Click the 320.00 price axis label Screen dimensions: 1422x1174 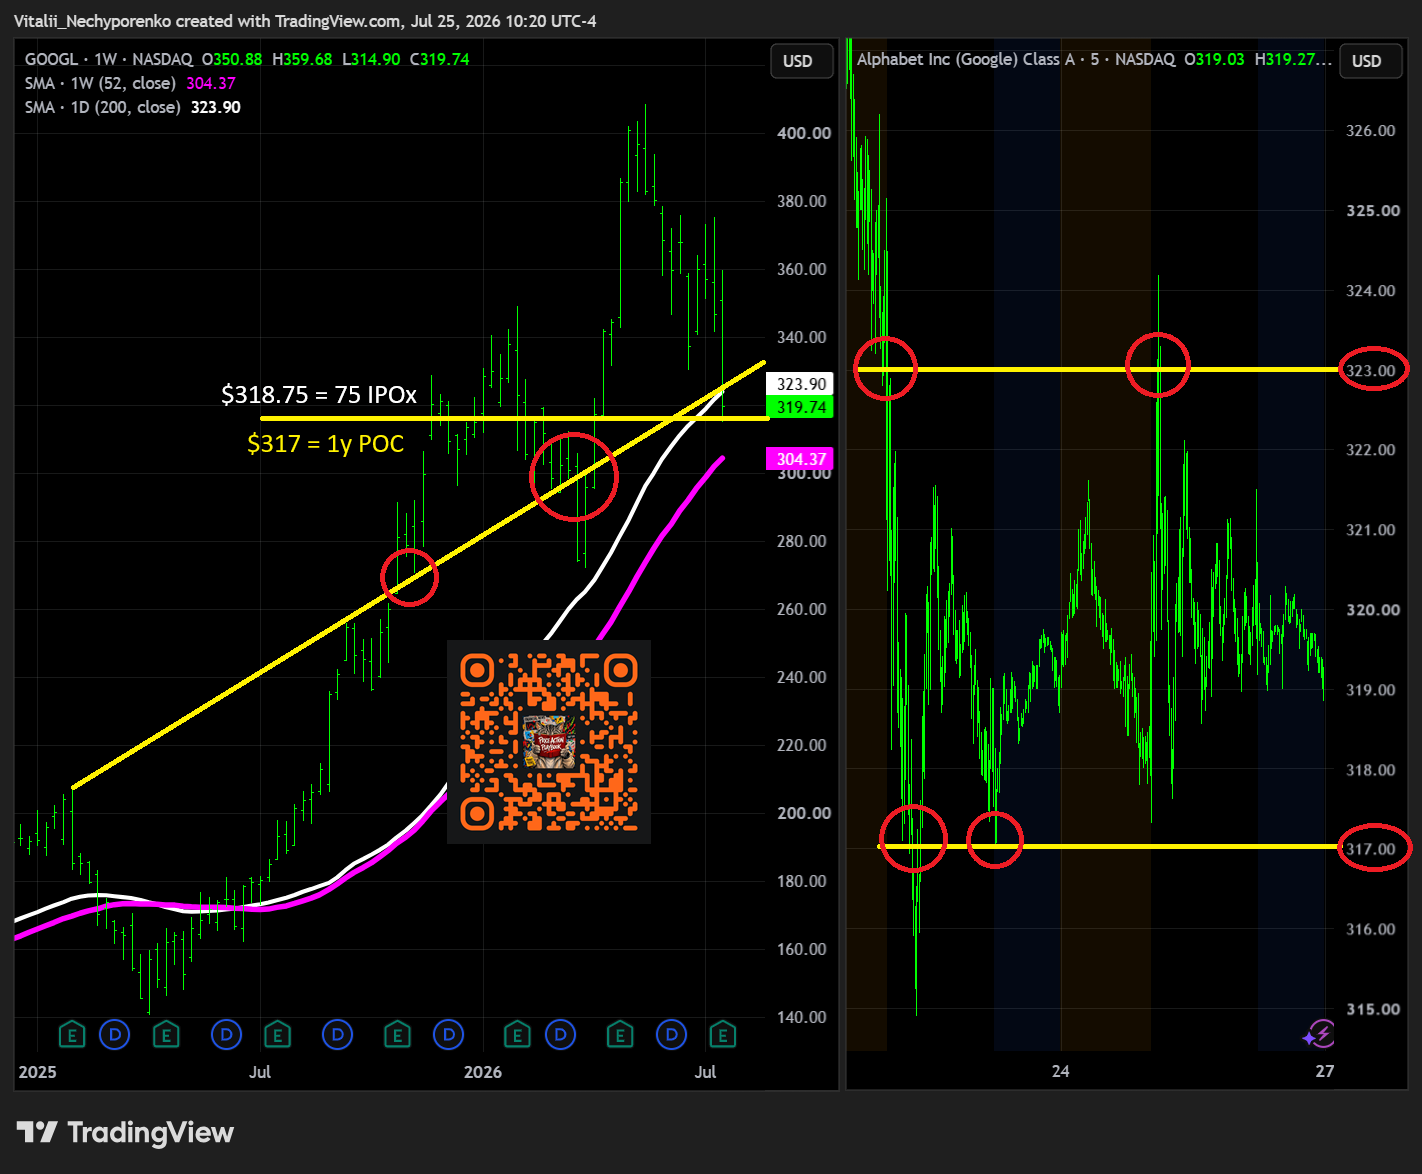(x=1373, y=609)
